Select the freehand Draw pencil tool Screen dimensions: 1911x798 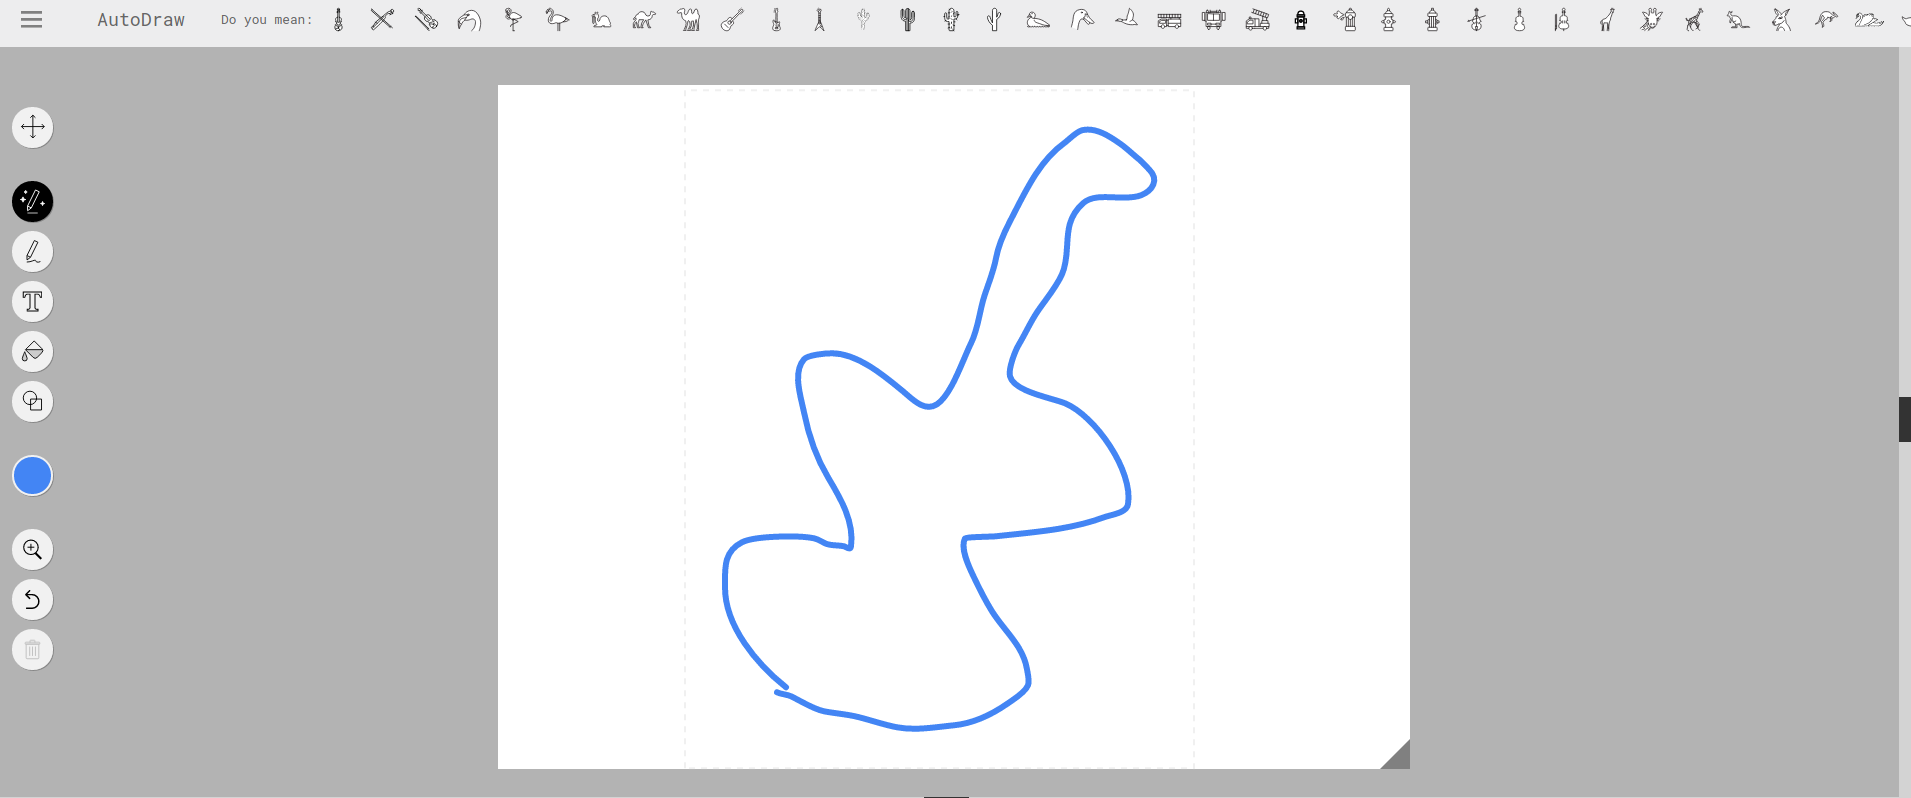[x=32, y=252]
